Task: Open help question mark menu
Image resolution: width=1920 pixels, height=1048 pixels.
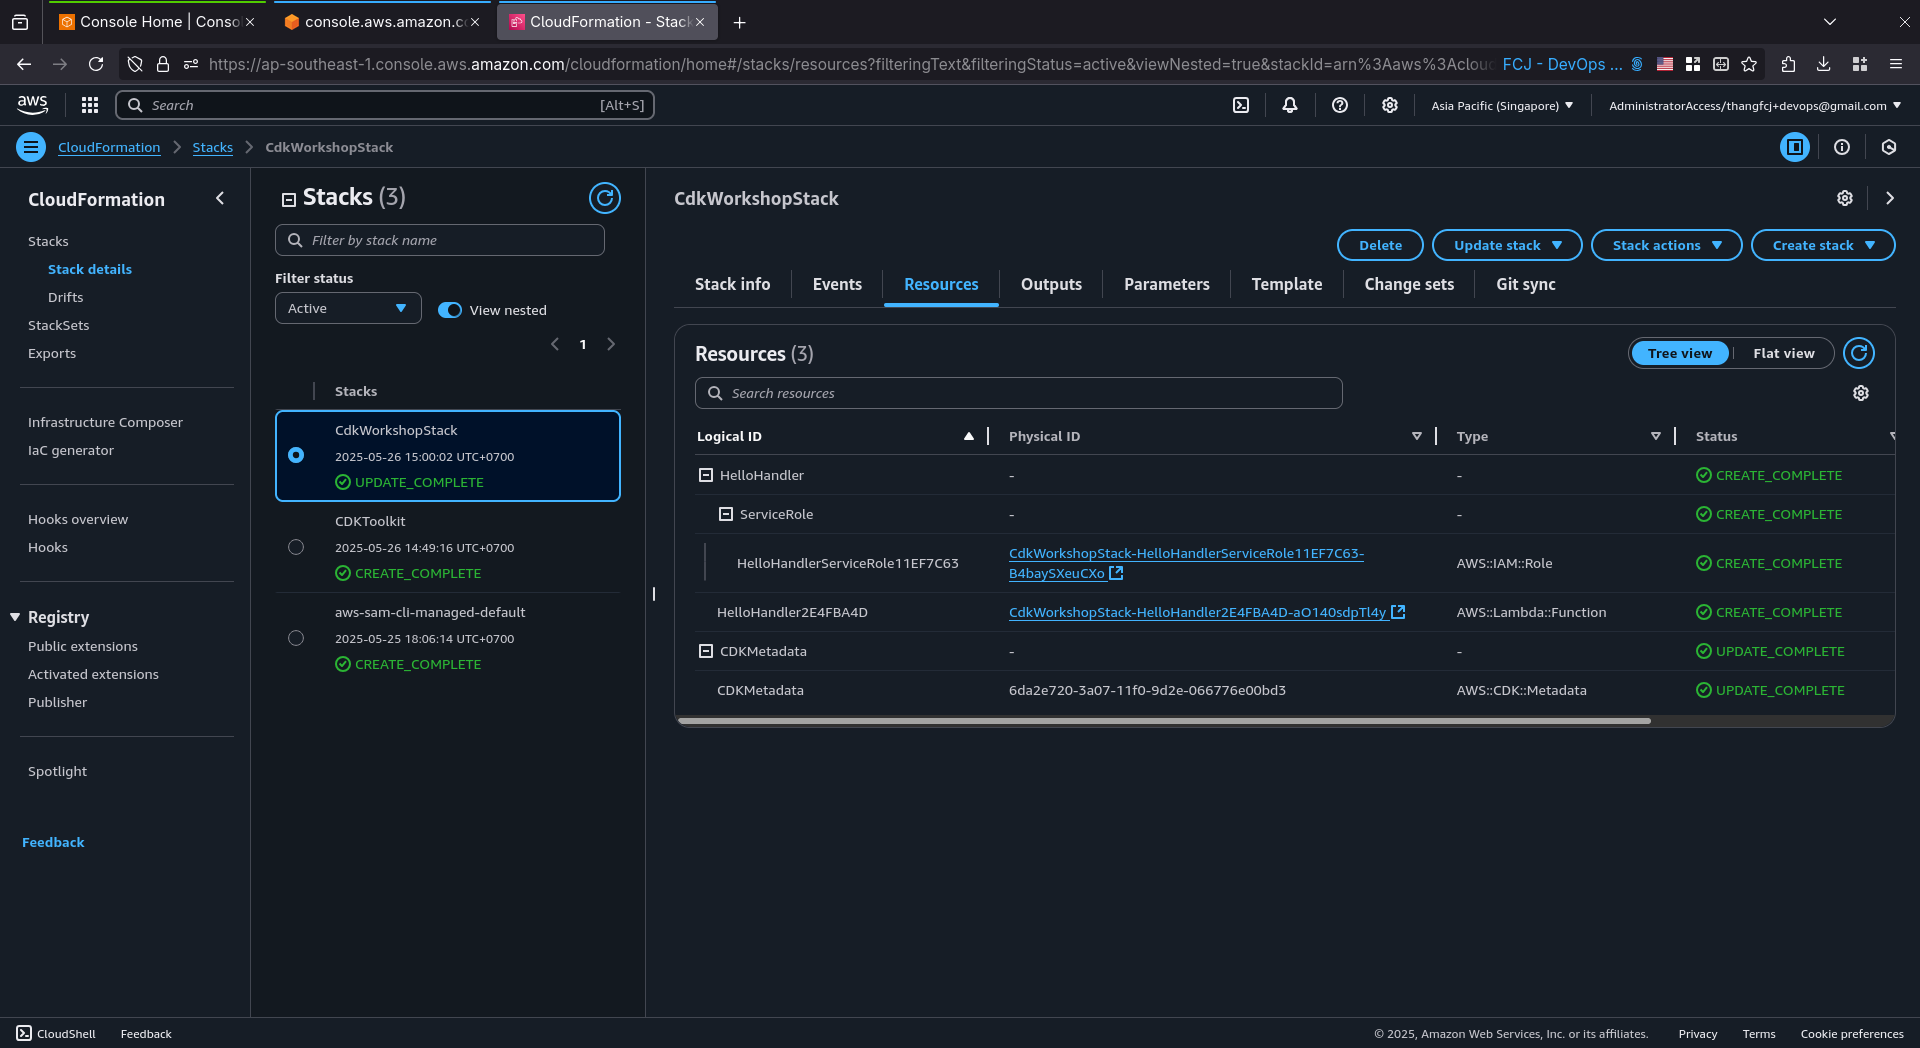Action: coord(1340,105)
